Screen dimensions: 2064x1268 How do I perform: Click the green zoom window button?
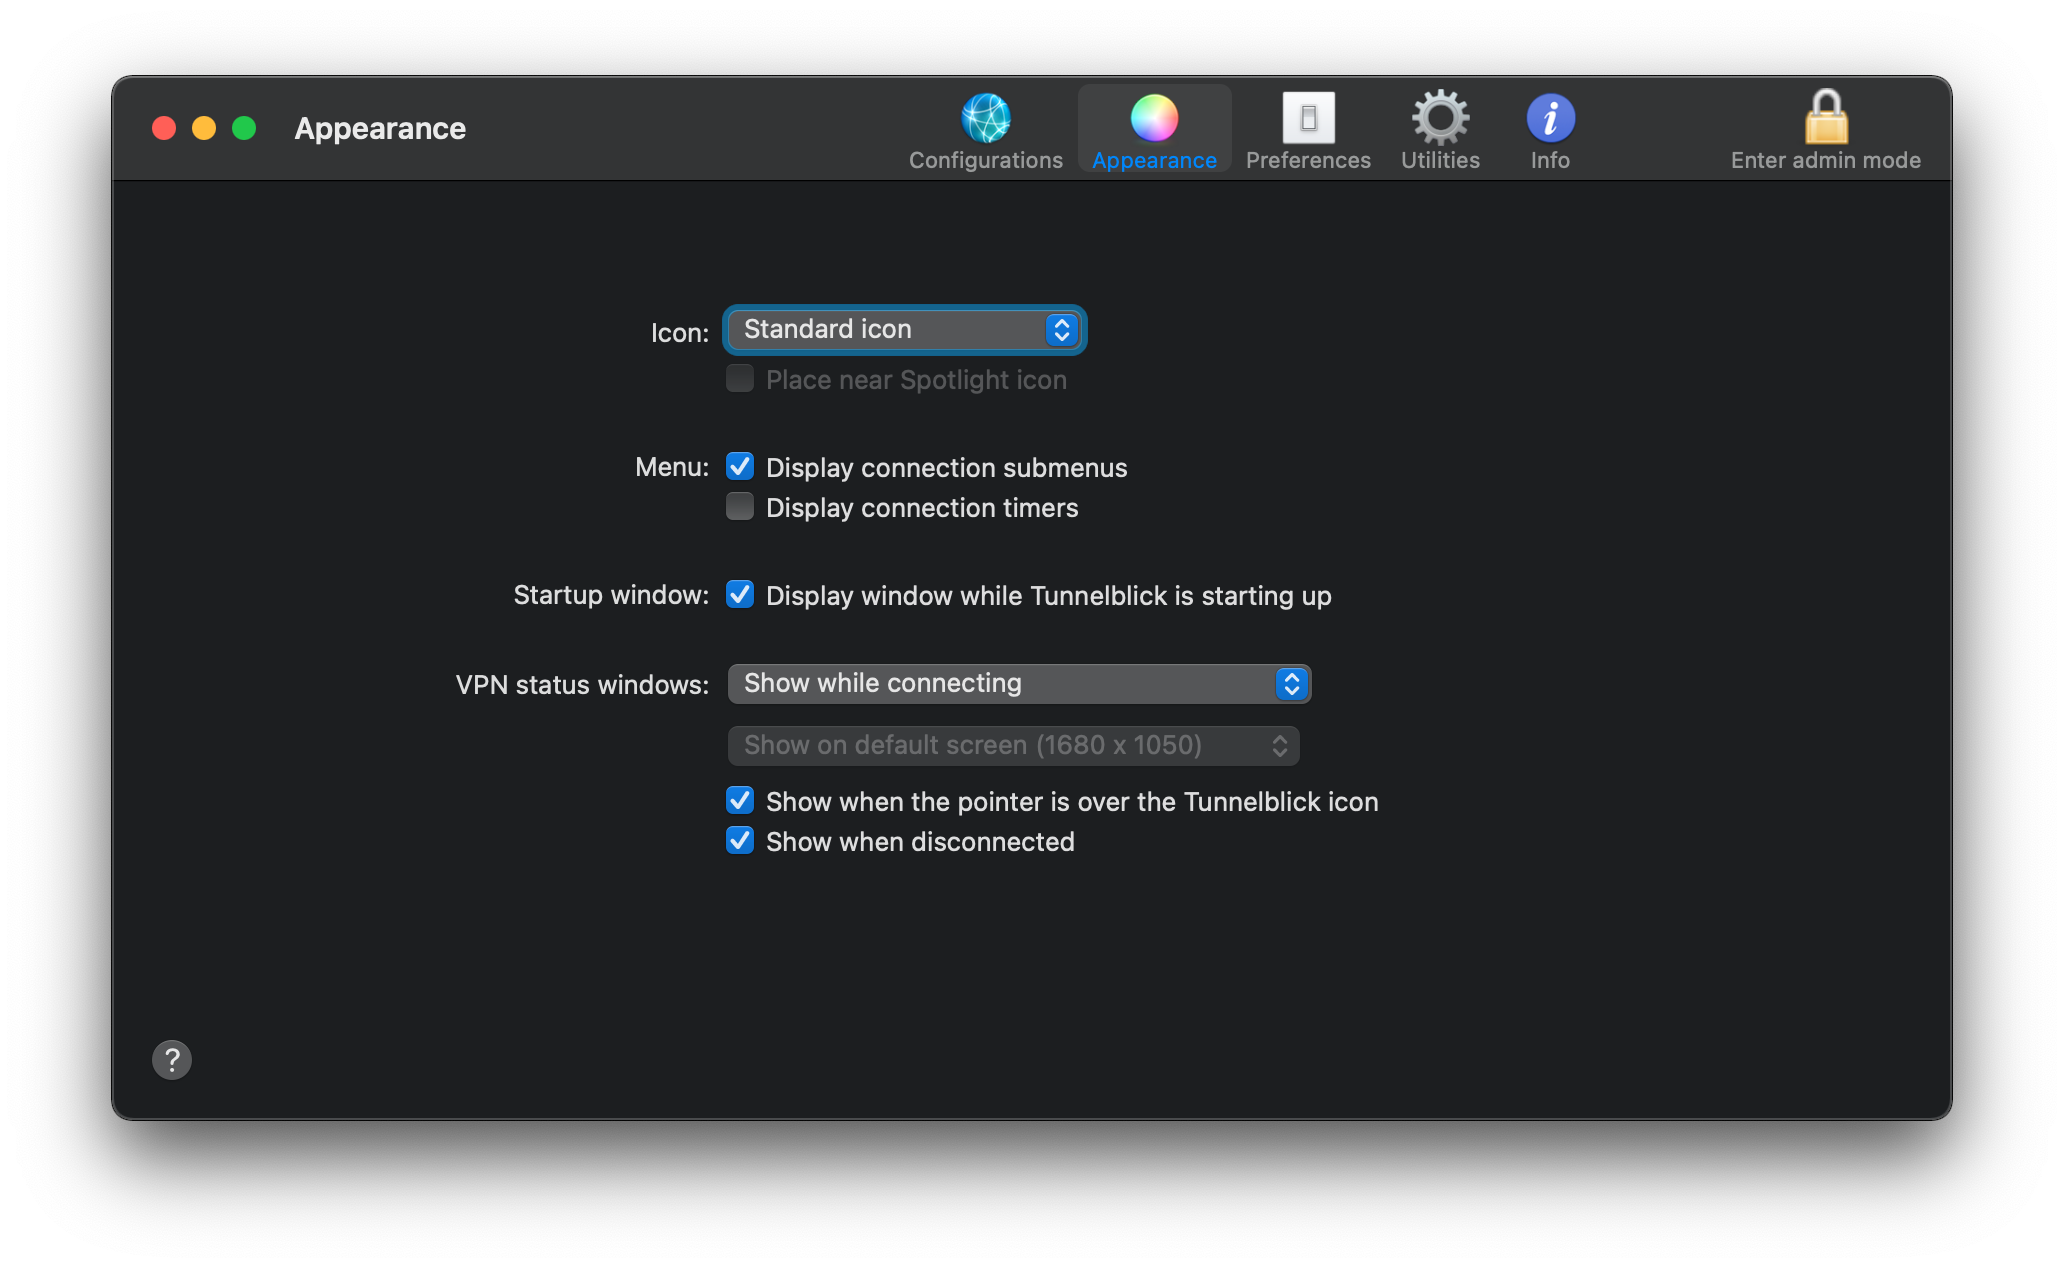tap(244, 128)
